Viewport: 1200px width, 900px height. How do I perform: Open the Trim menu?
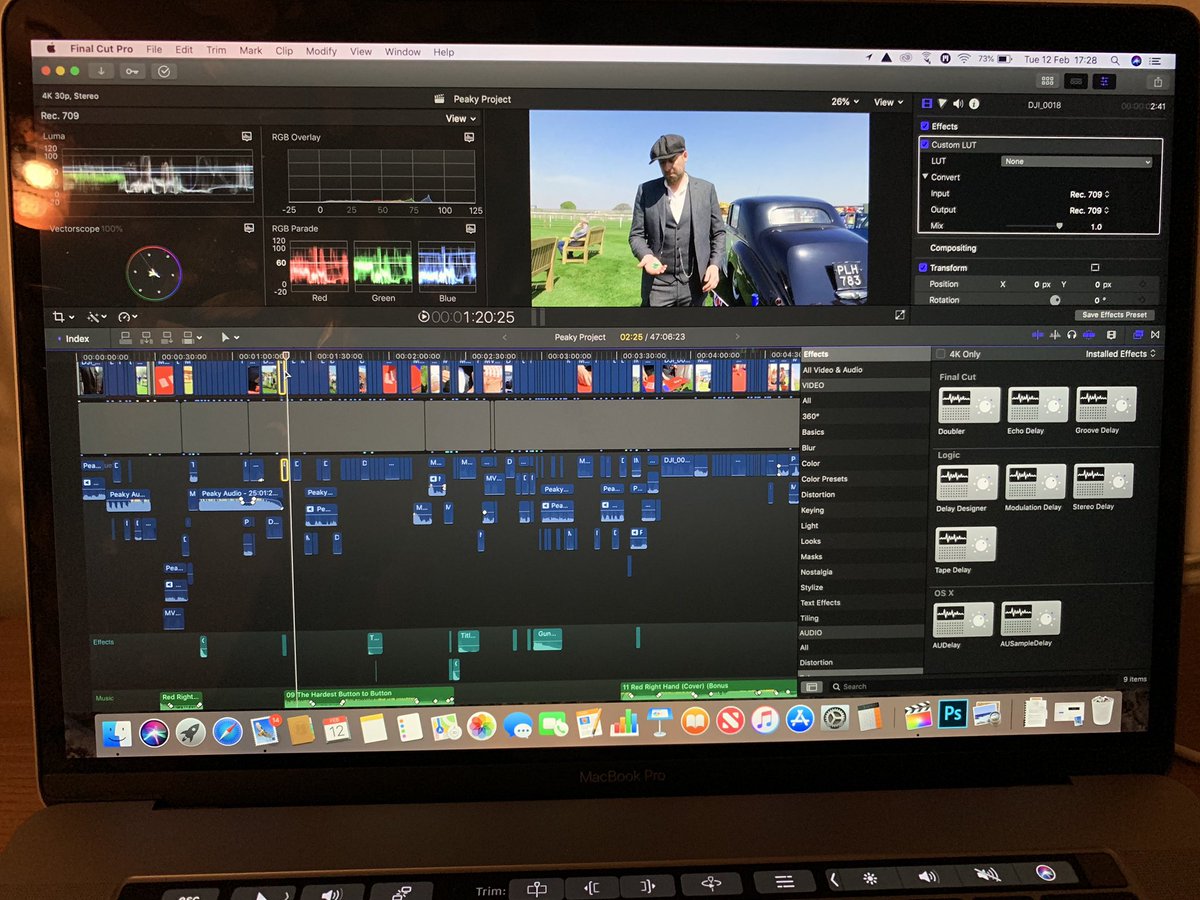pyautogui.click(x=216, y=50)
